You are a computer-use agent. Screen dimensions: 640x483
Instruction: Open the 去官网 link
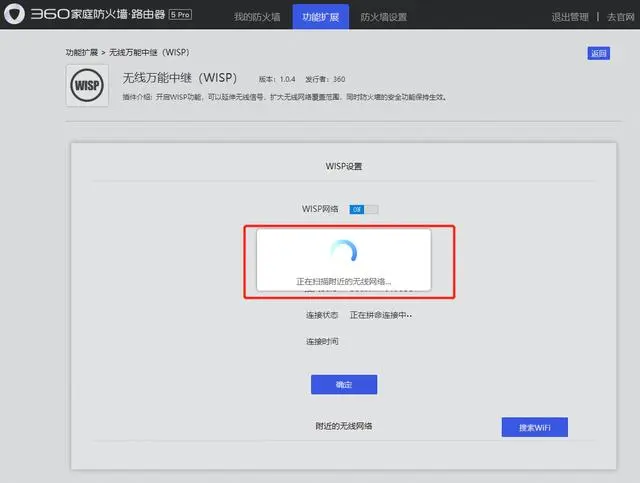pos(620,17)
